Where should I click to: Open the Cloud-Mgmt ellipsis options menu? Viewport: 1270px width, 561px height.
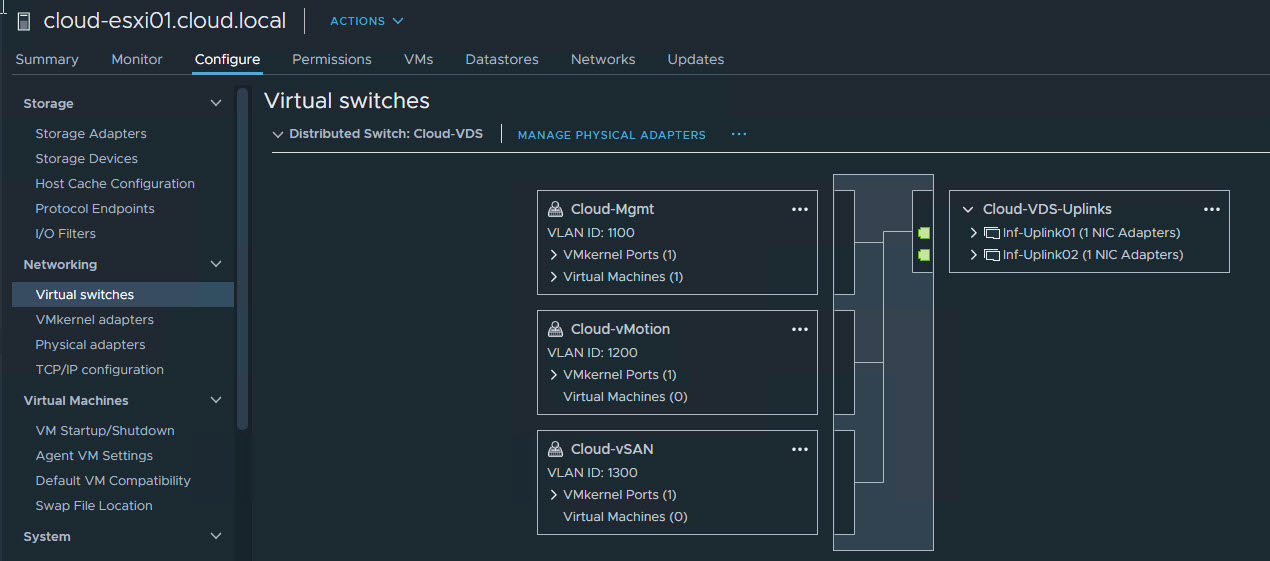(799, 210)
